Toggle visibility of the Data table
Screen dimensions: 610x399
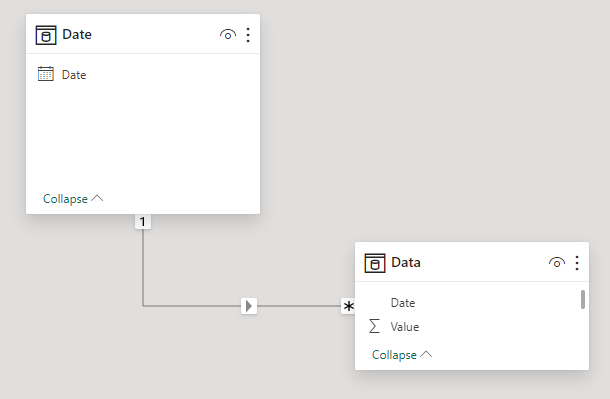click(x=557, y=263)
